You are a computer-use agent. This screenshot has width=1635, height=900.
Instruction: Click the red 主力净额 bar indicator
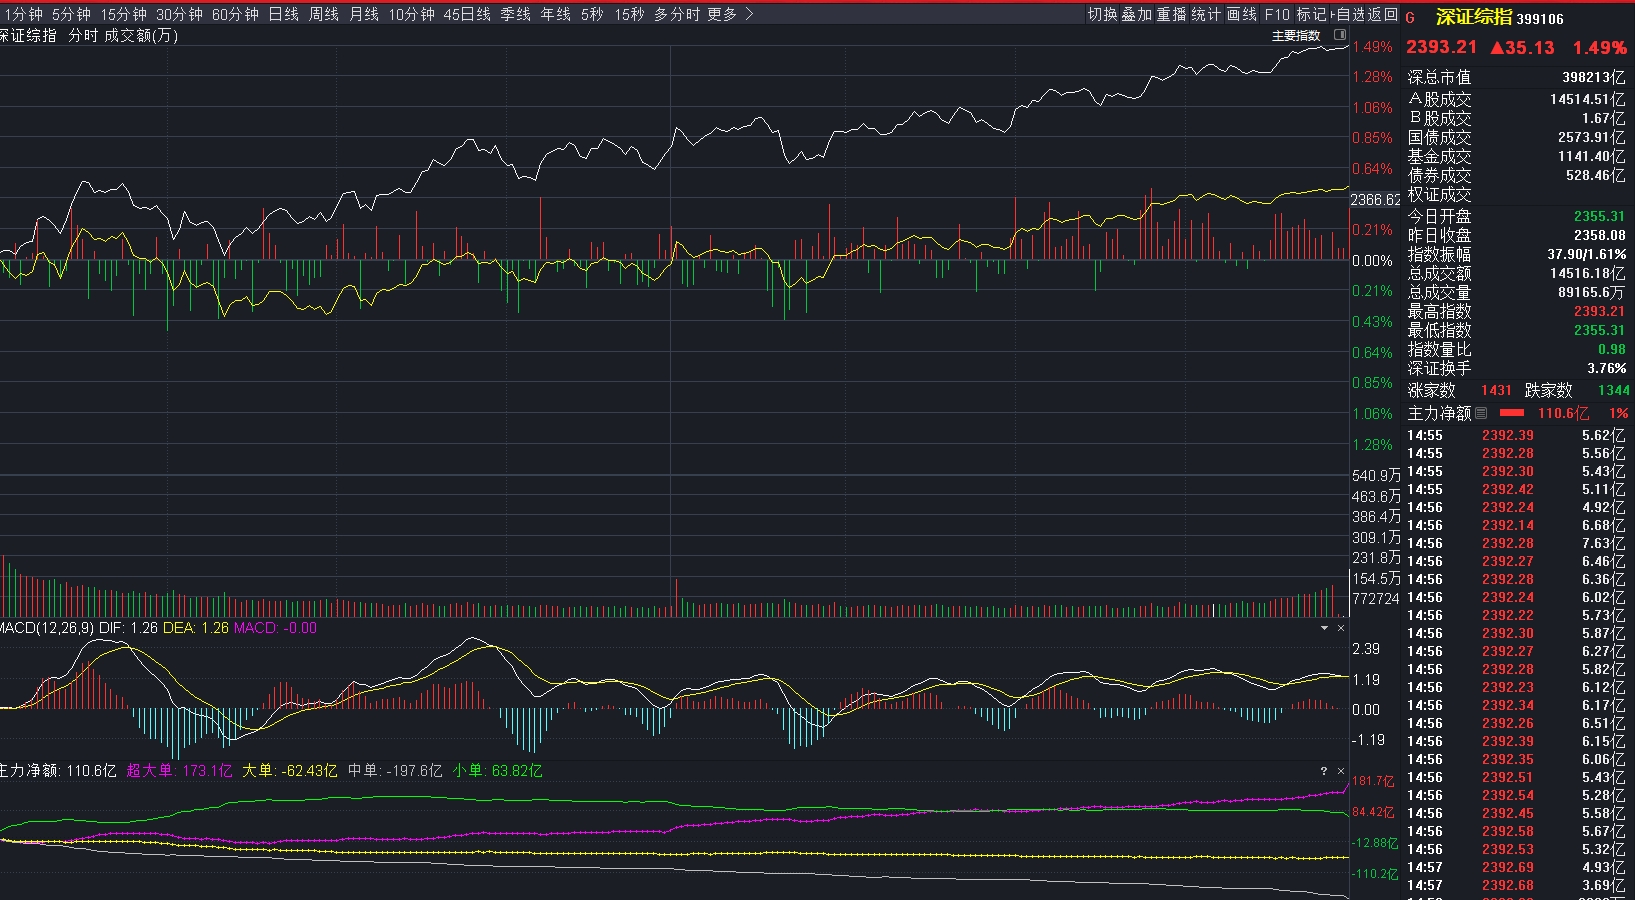click(1512, 412)
